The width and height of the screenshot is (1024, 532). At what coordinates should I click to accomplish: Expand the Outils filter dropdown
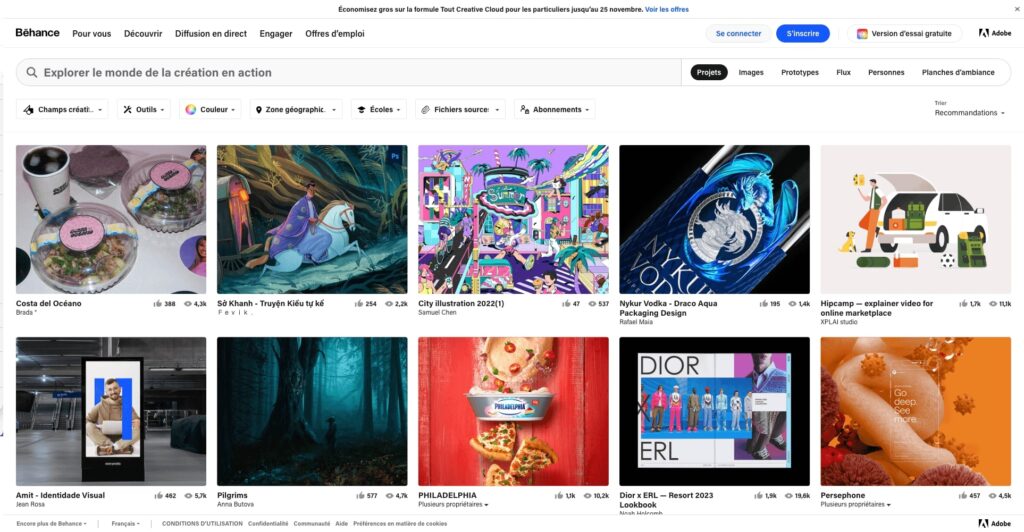(x=145, y=110)
